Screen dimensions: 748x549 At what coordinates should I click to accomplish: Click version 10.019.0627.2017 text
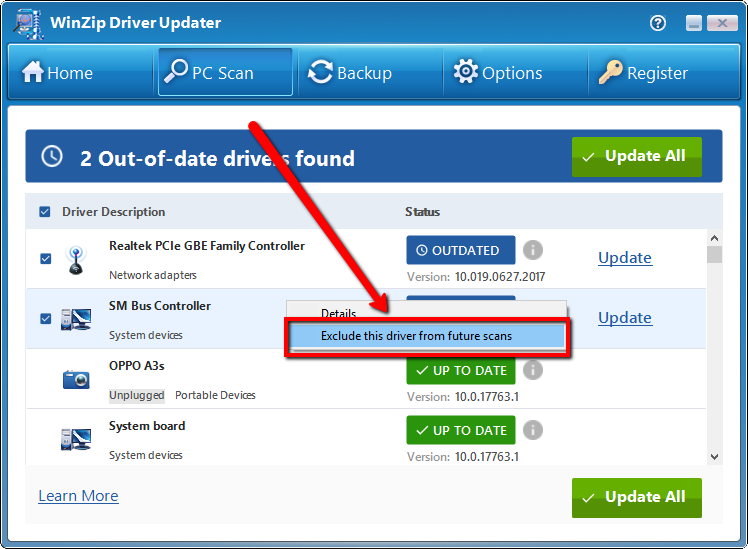coord(499,277)
